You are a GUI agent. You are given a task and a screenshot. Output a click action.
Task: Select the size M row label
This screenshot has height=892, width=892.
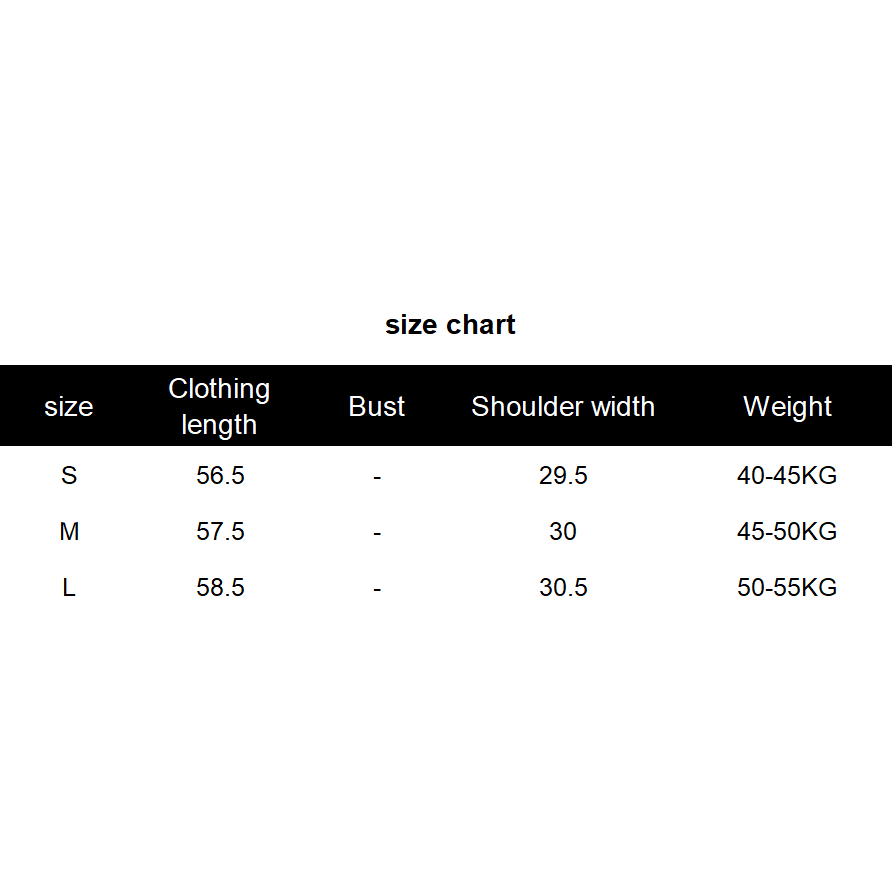[x=68, y=532]
